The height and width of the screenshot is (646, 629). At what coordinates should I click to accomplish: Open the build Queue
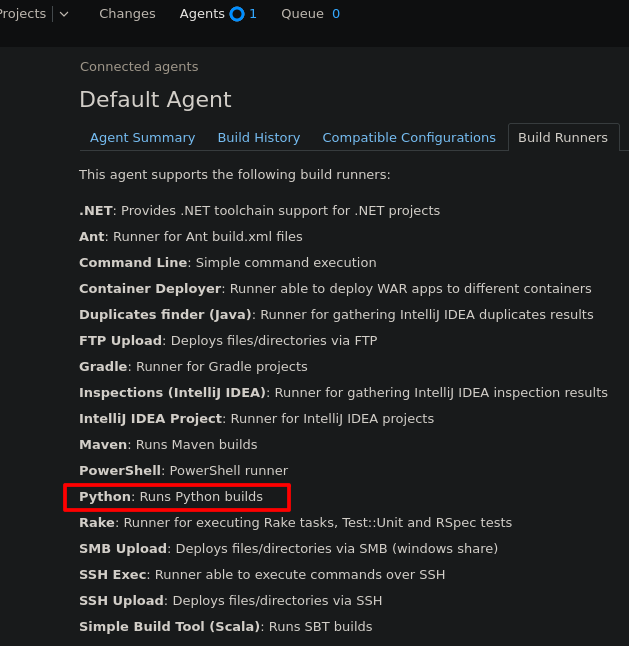[302, 14]
